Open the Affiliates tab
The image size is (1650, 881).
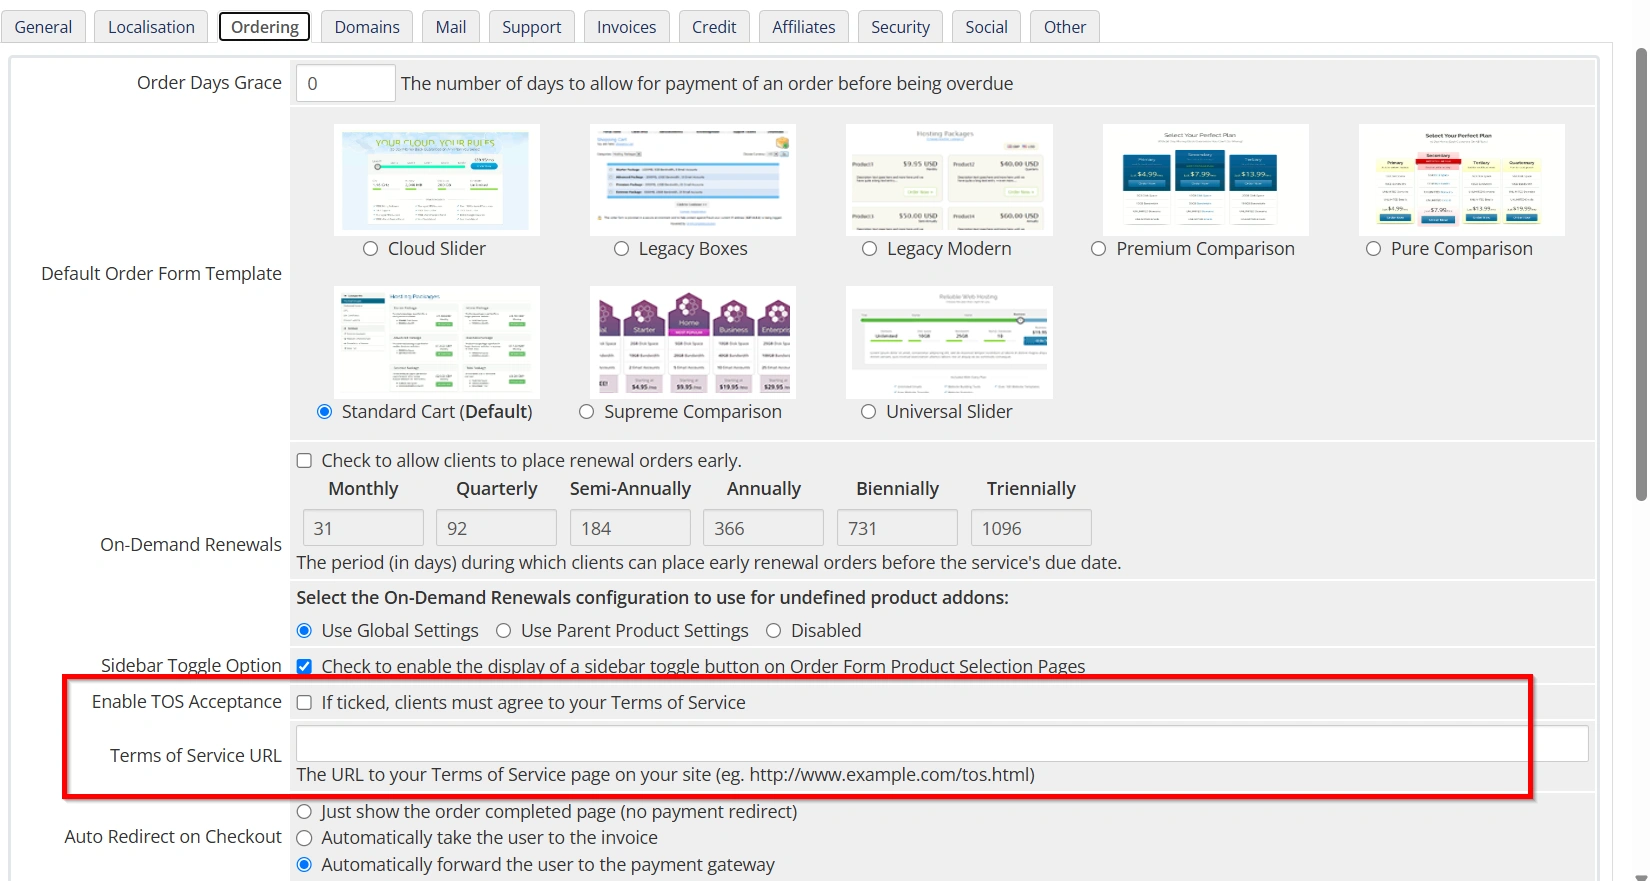tap(804, 27)
